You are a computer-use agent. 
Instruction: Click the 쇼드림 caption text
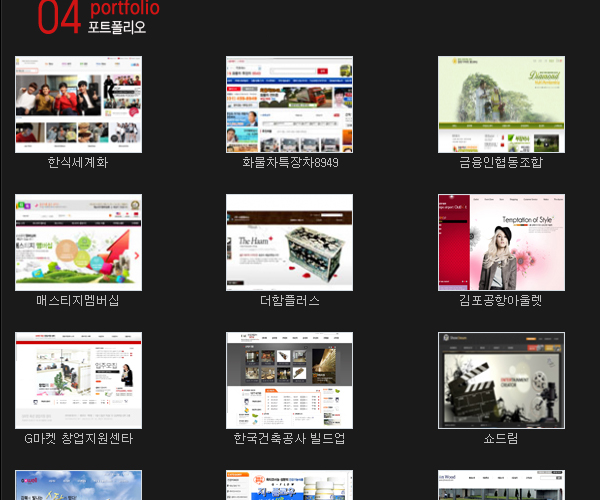click(501, 438)
